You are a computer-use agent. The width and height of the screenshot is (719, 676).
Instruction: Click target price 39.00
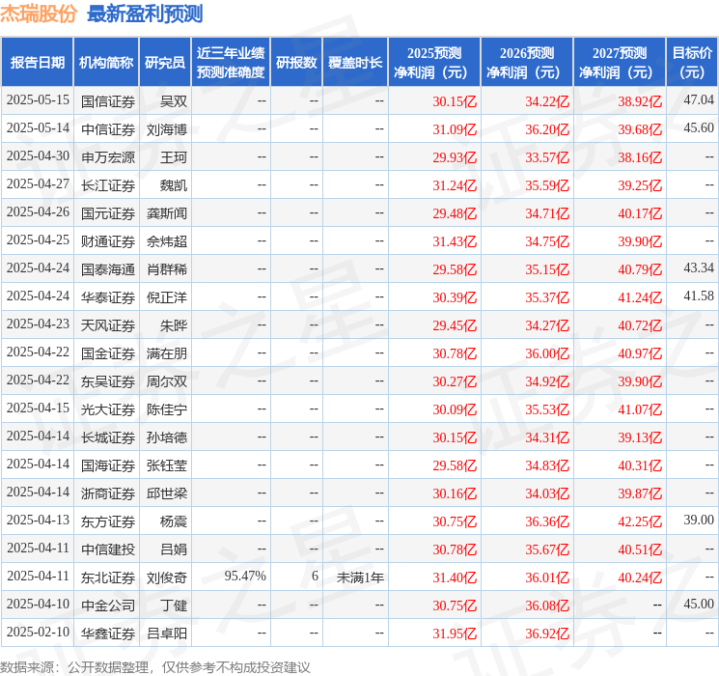point(698,520)
